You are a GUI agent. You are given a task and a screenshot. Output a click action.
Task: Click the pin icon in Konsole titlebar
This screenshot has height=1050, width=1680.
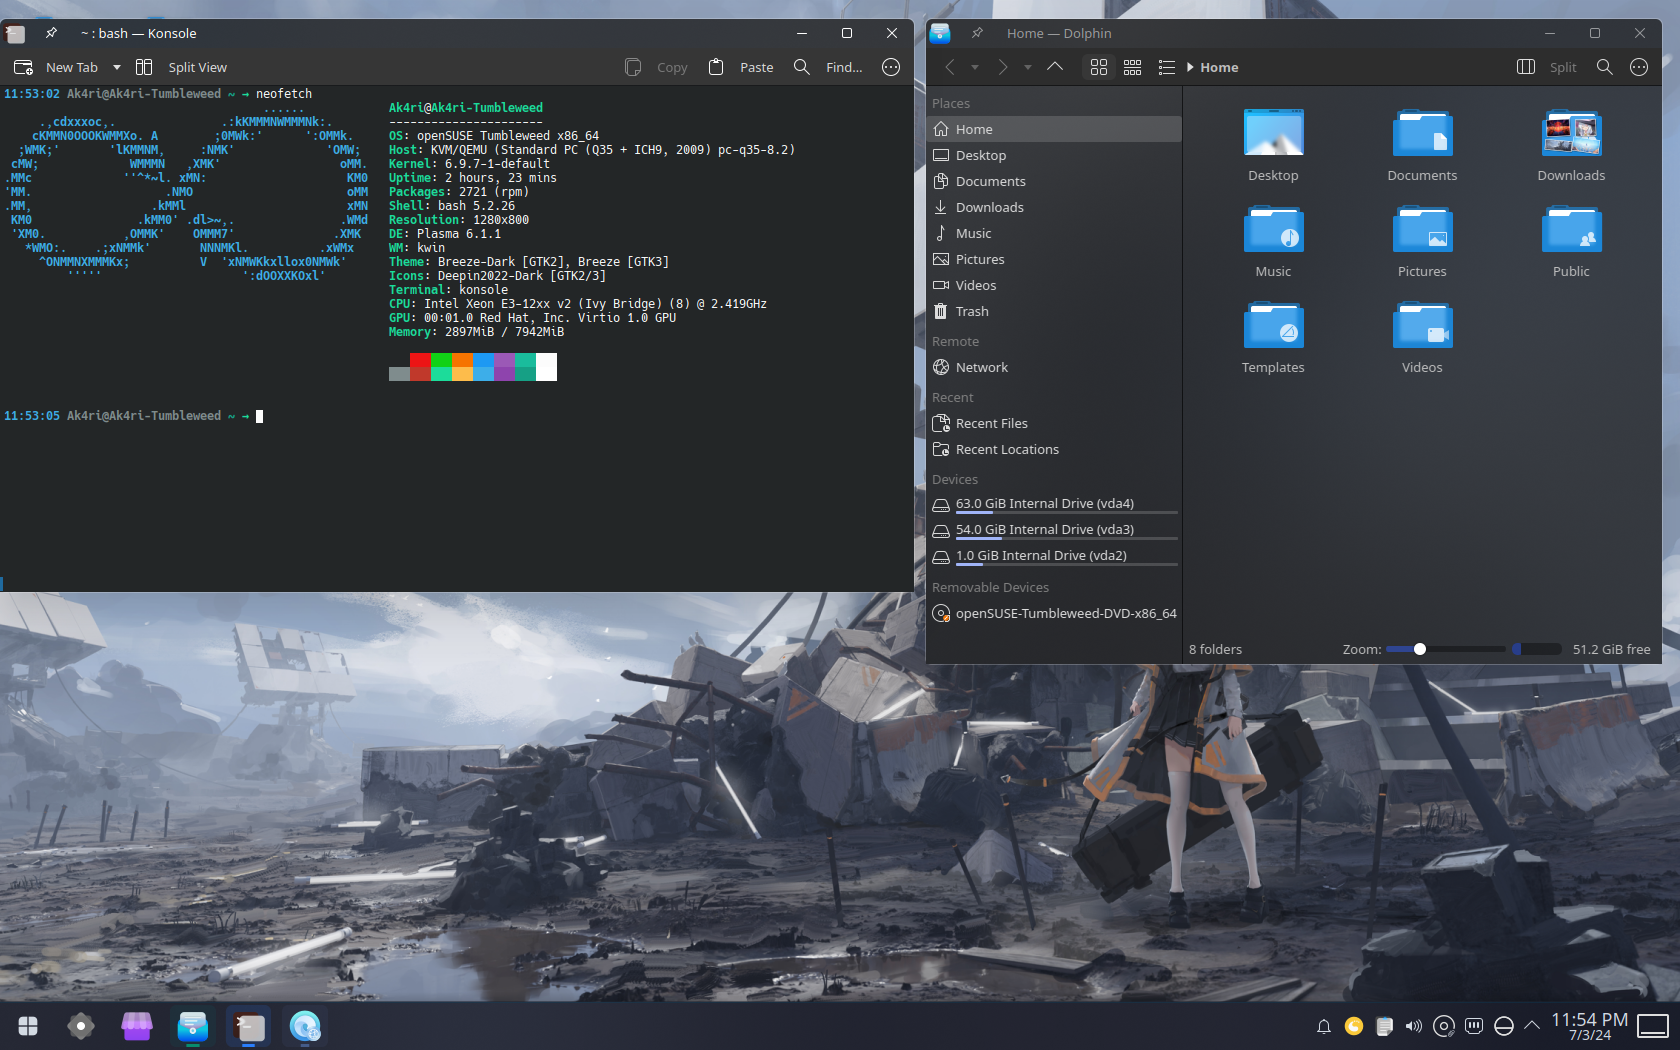(x=51, y=33)
